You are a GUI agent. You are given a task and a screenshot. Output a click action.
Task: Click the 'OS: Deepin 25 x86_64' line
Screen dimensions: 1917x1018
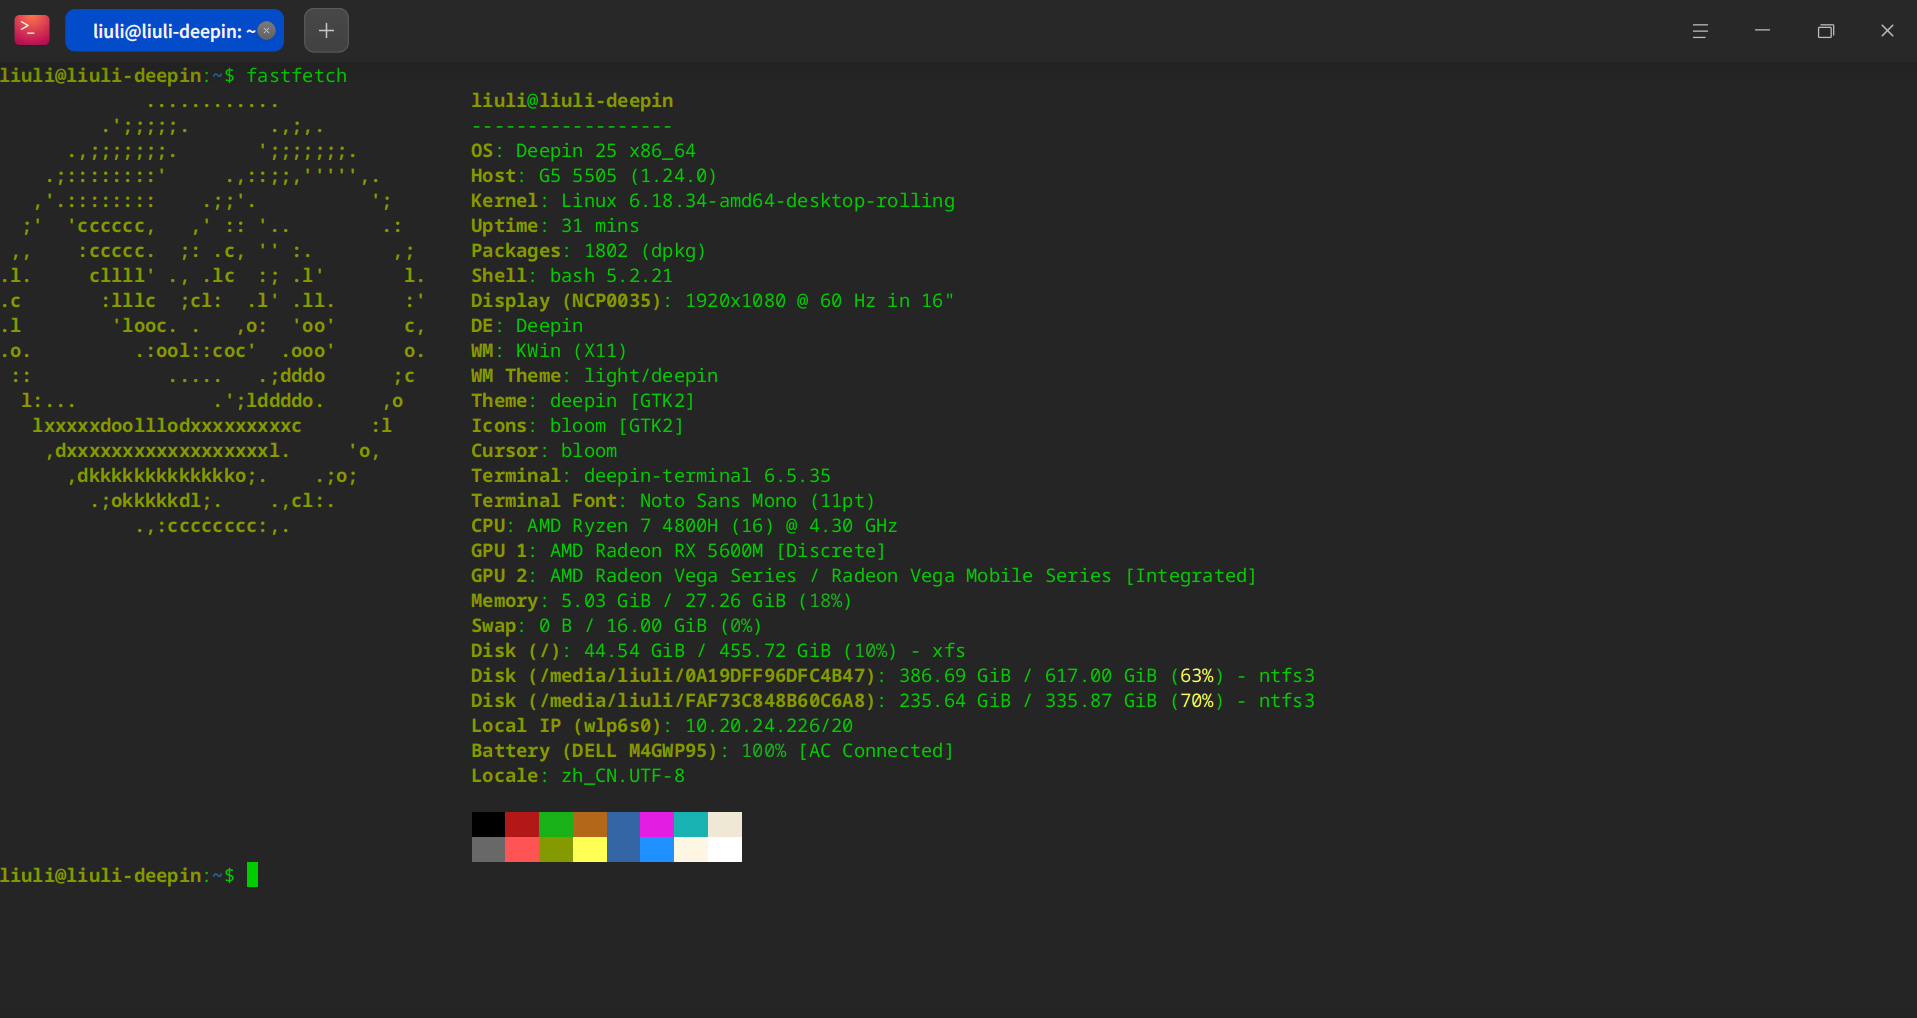(x=583, y=151)
